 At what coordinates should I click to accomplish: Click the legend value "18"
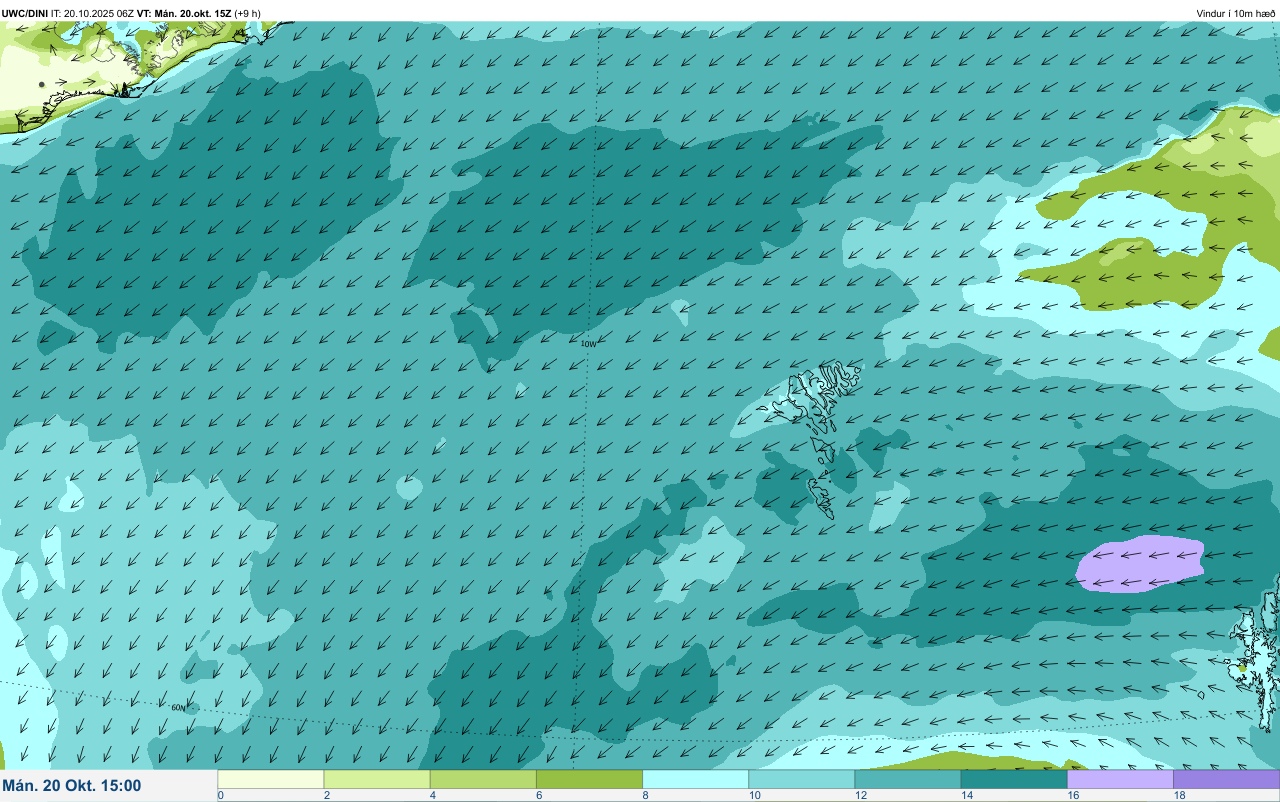point(1178,796)
